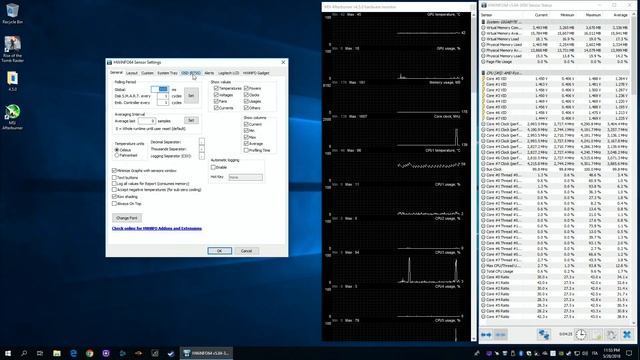Switch to the Layout tab

[131, 73]
